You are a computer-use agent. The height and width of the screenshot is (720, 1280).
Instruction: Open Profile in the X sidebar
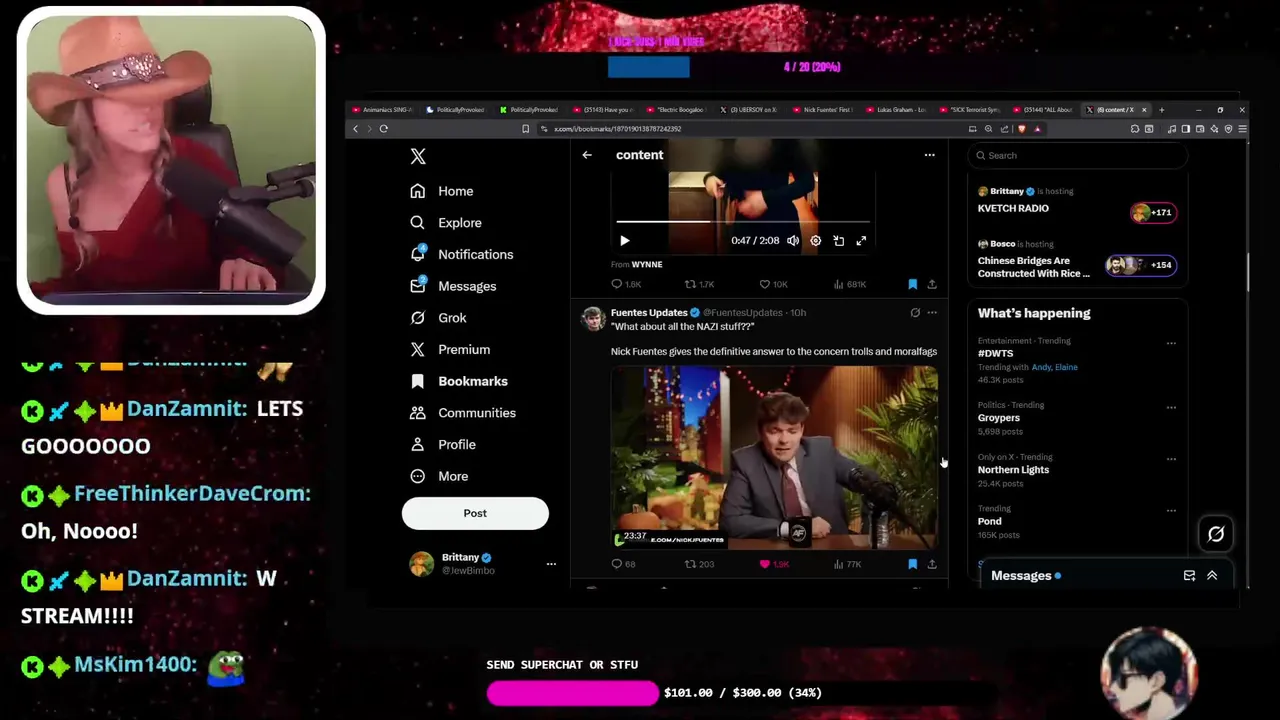coord(443,444)
